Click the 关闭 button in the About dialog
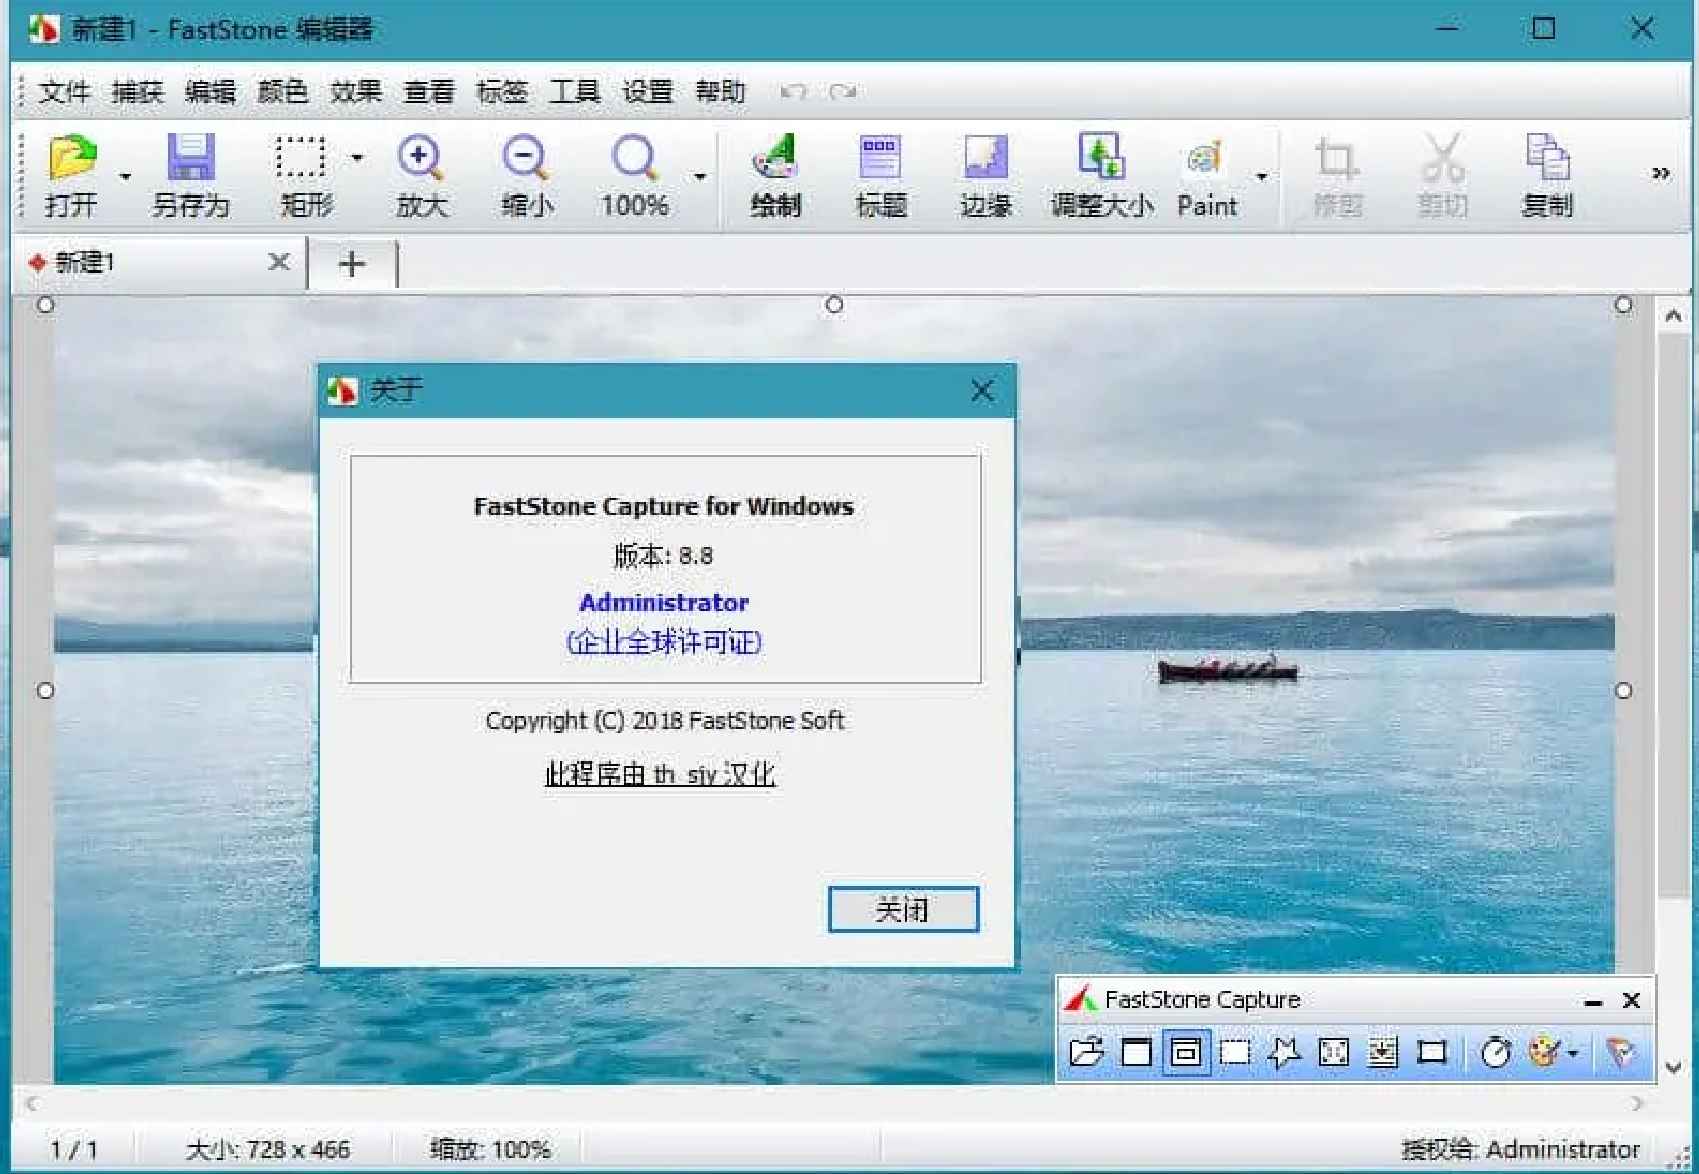 coord(901,910)
